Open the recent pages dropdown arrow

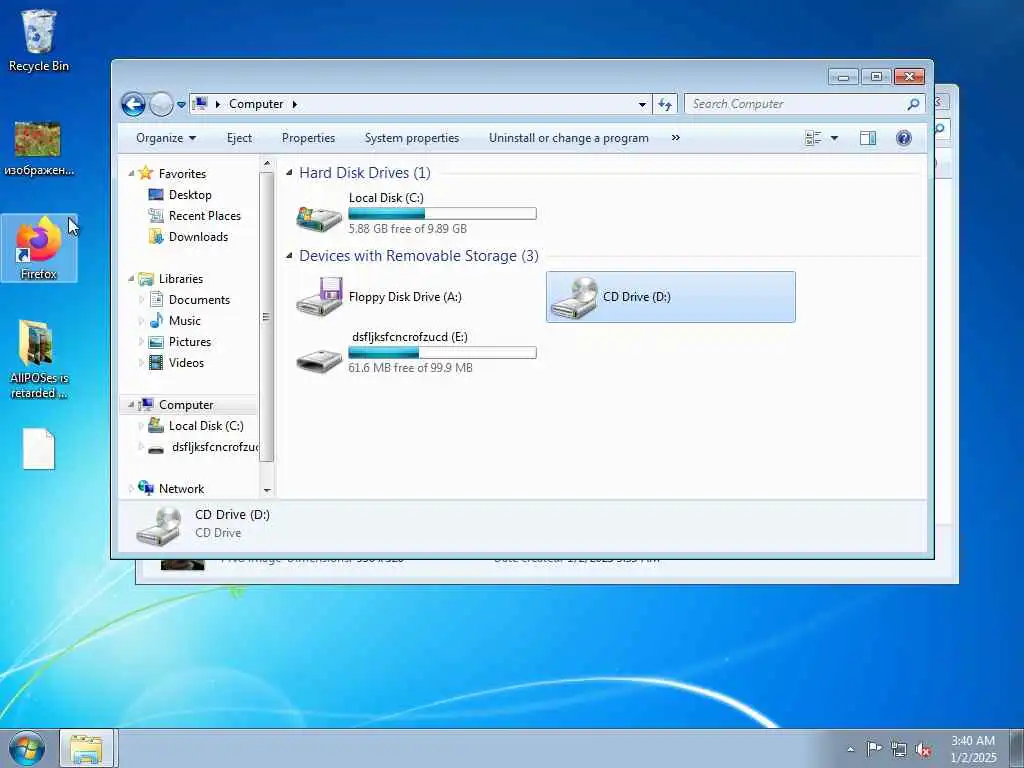pos(182,104)
